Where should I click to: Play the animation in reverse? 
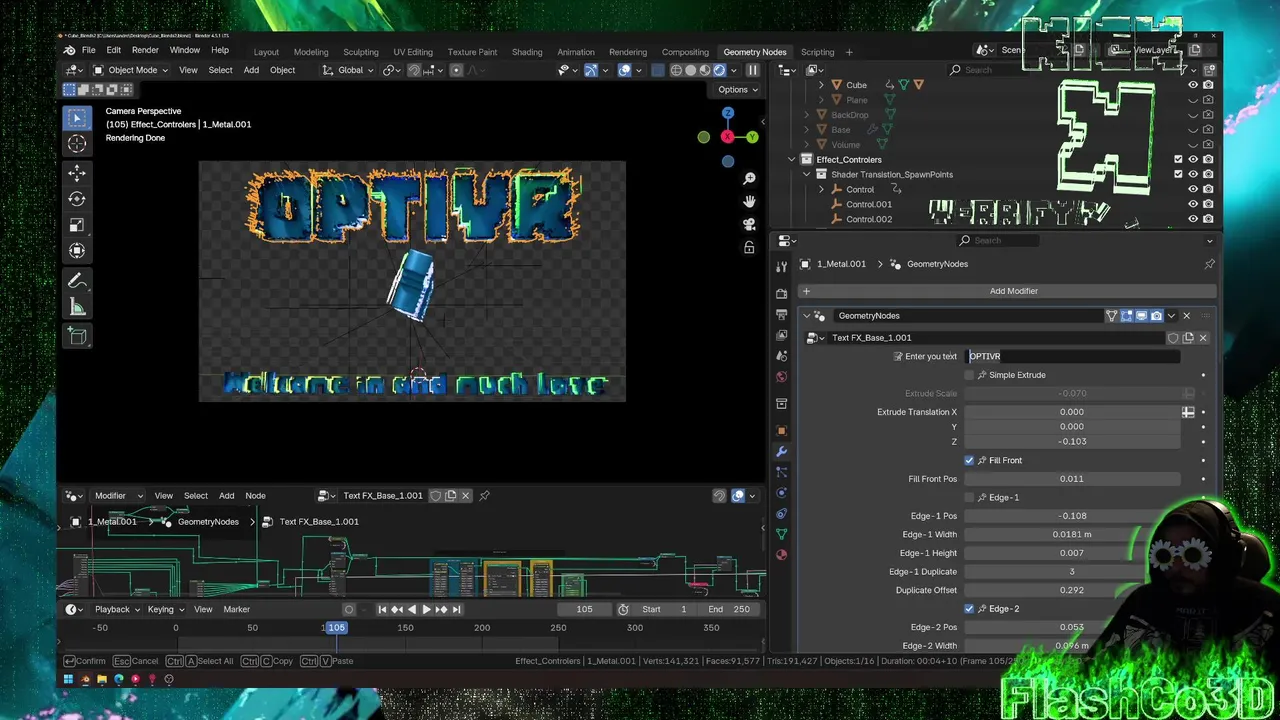[x=411, y=609]
